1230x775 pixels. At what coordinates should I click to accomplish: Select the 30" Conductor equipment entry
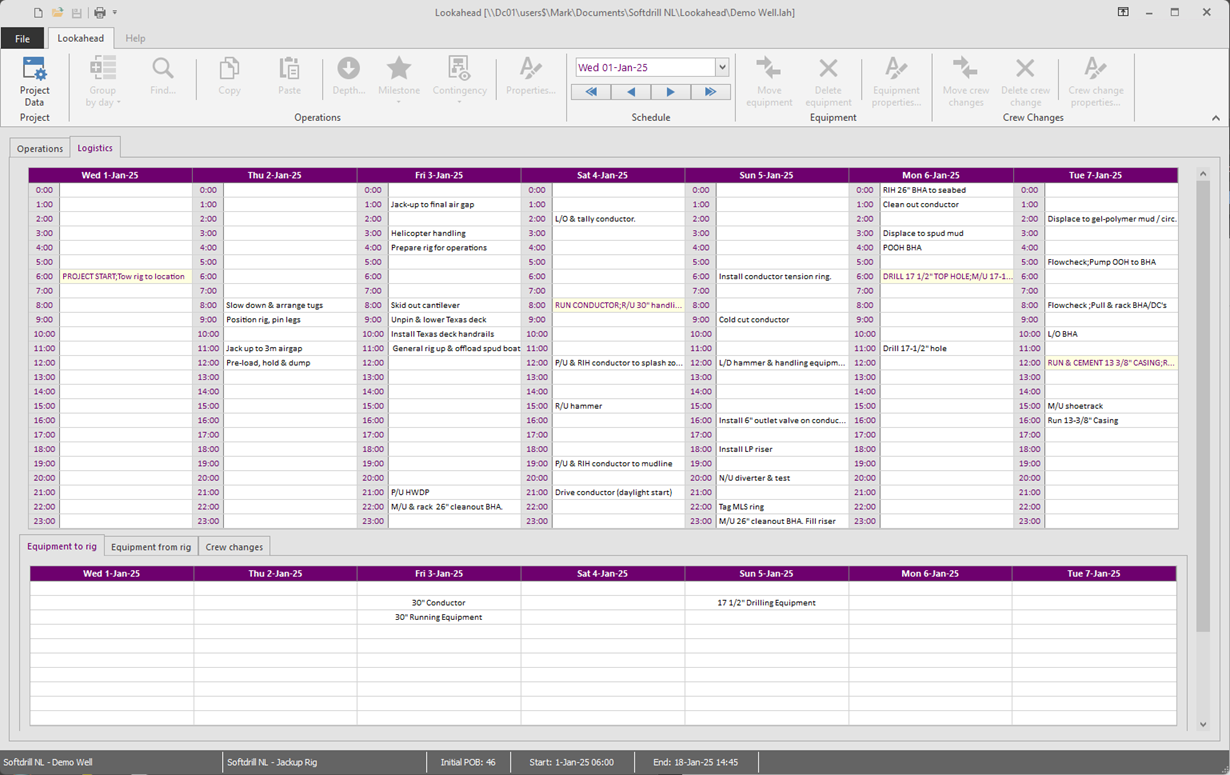point(438,603)
